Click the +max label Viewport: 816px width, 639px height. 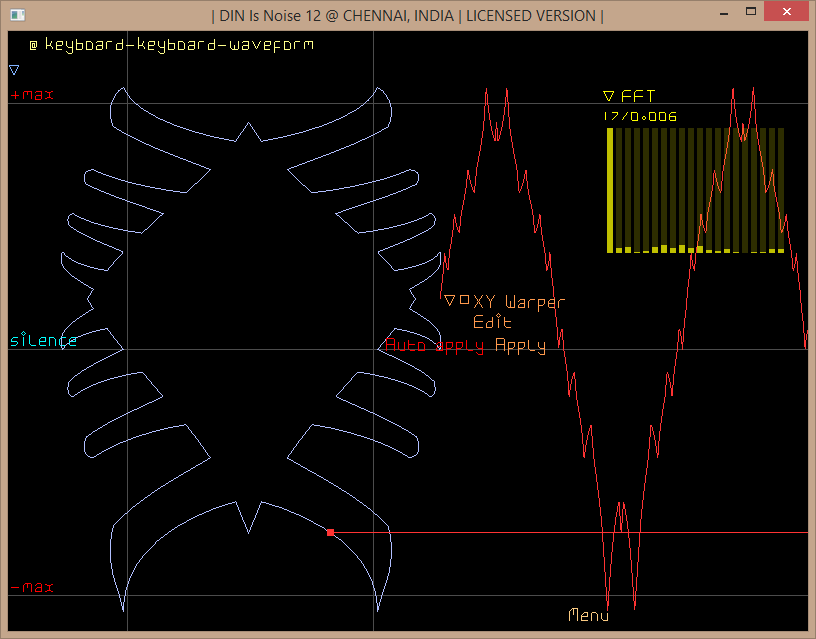tap(31, 95)
